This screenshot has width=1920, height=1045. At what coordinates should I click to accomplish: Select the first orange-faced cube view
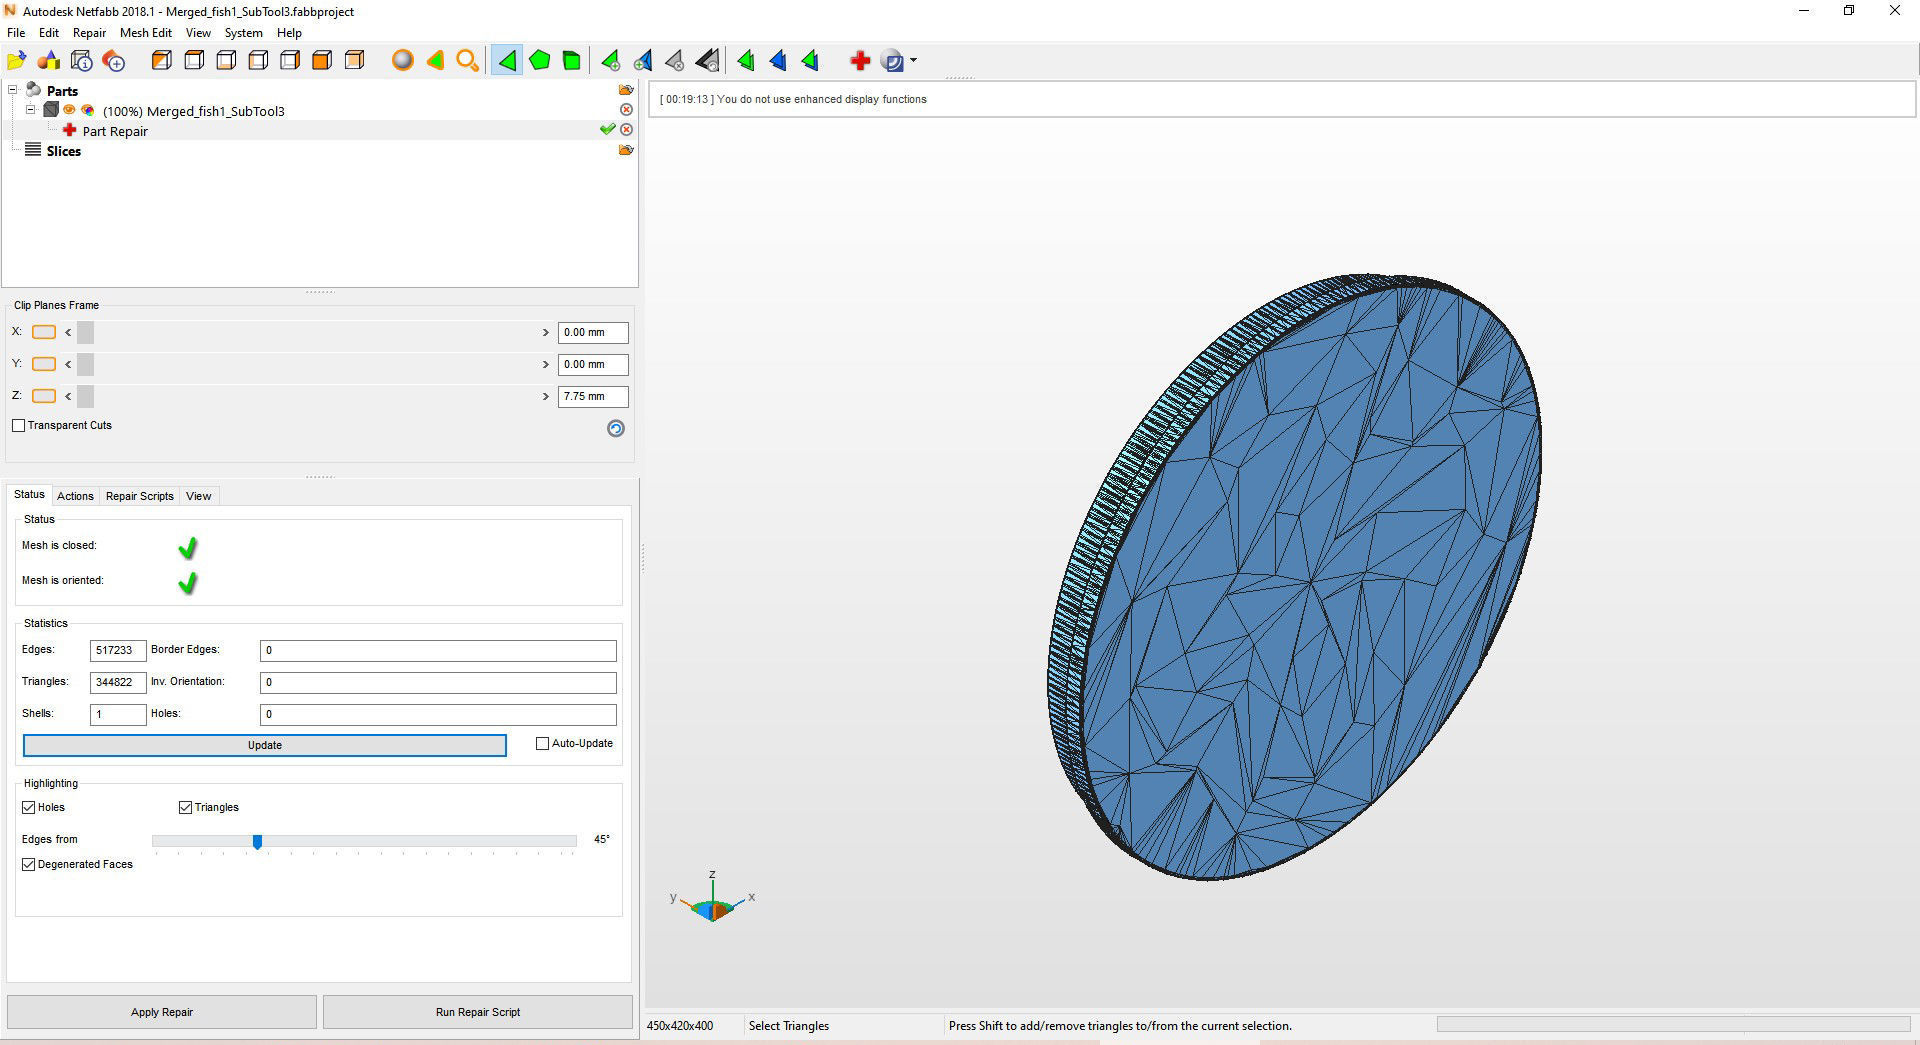(x=161, y=61)
